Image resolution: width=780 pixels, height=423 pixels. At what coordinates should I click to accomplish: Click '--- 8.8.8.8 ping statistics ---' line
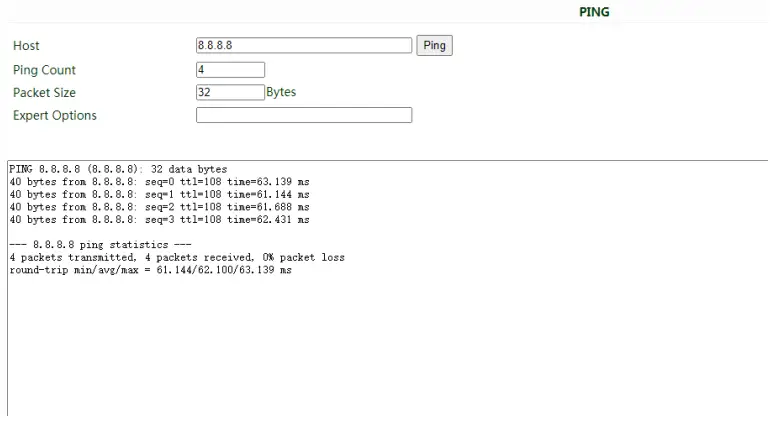[100, 245]
